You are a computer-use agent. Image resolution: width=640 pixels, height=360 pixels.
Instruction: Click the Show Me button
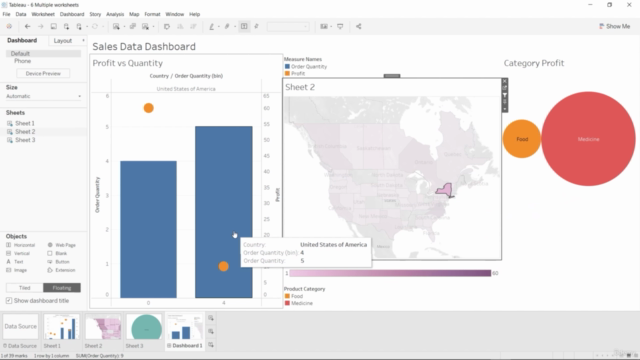pyautogui.click(x=614, y=26)
